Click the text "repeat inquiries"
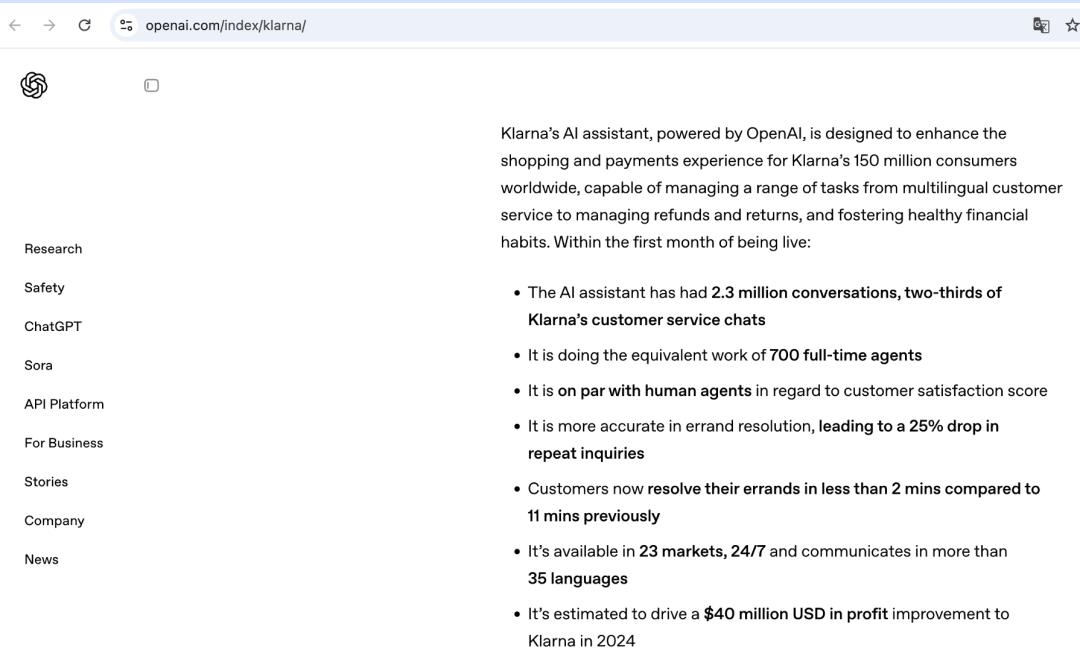1080x662 pixels. [x=586, y=453]
